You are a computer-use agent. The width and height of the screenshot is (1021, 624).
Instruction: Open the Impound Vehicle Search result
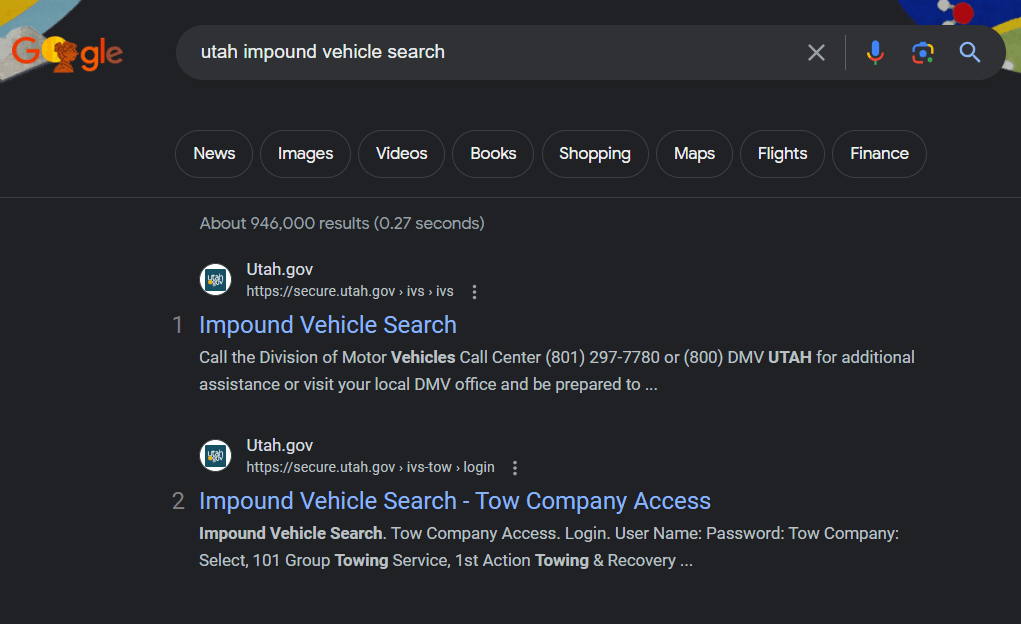tap(328, 325)
